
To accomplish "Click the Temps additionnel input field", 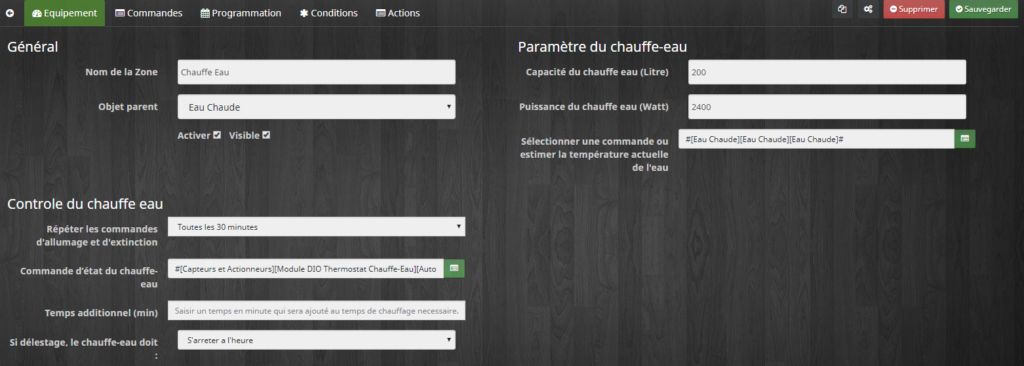I will [x=317, y=311].
